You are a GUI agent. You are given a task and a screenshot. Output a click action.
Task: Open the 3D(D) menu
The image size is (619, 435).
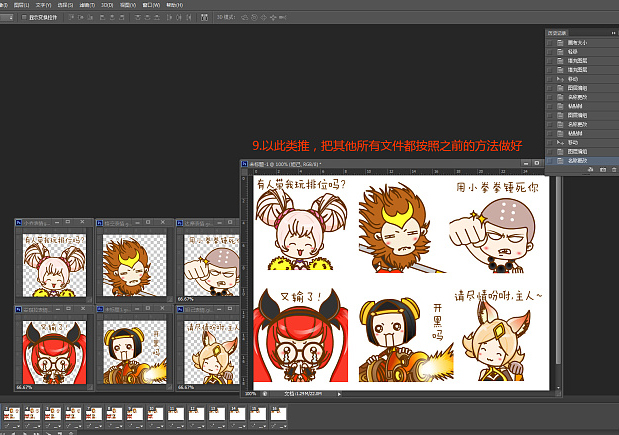107,5
